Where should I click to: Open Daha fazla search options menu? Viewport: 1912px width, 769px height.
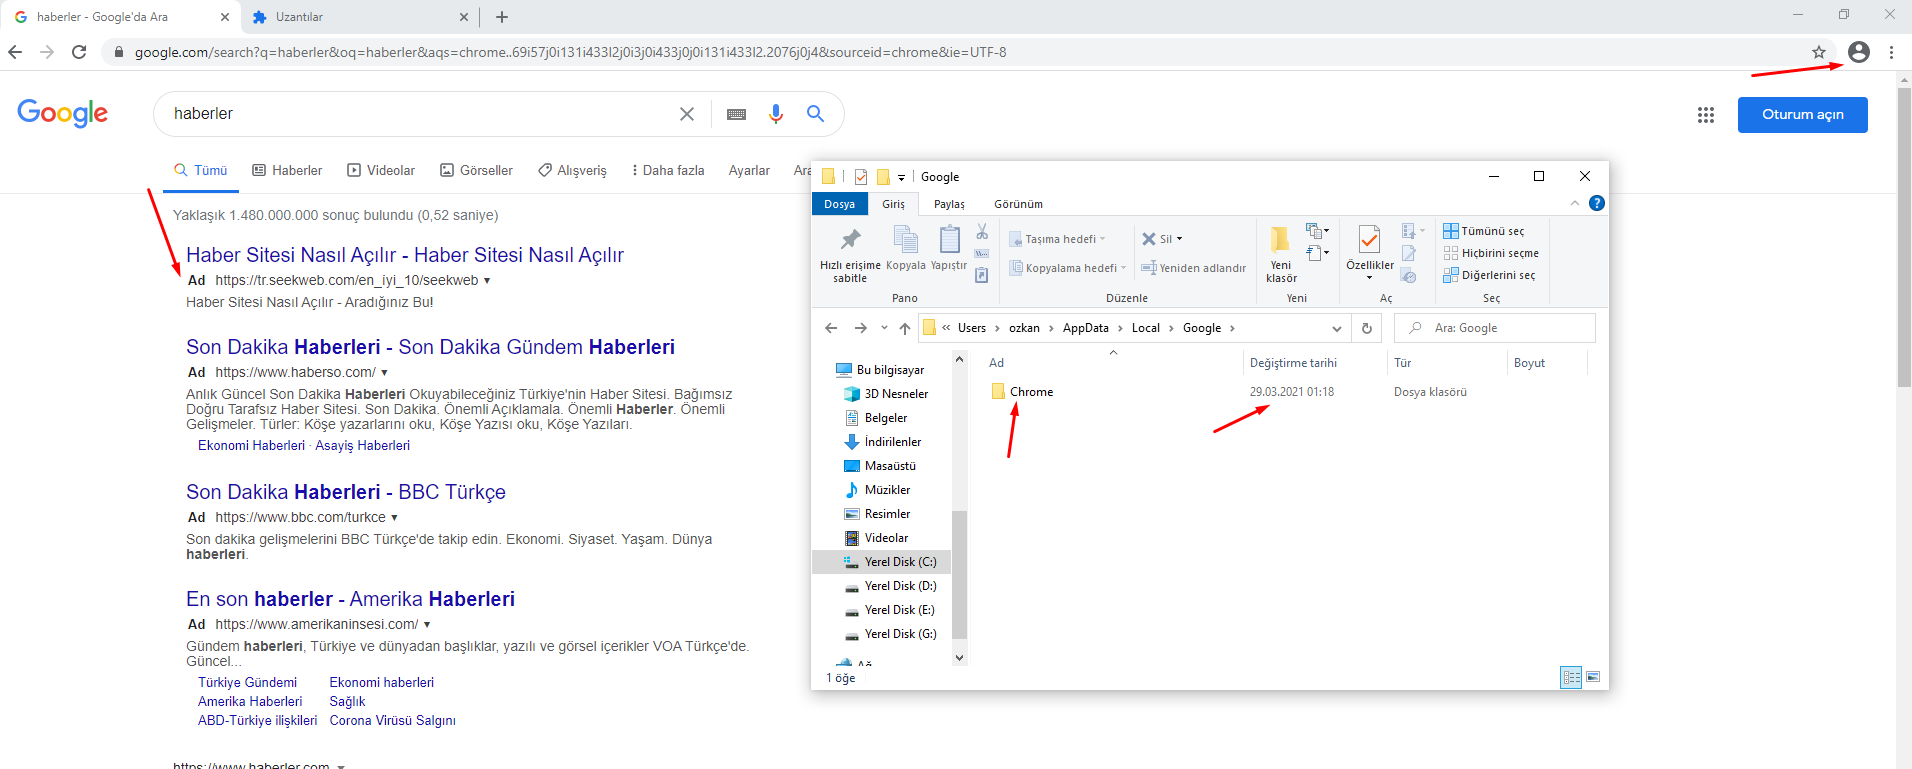click(x=667, y=170)
